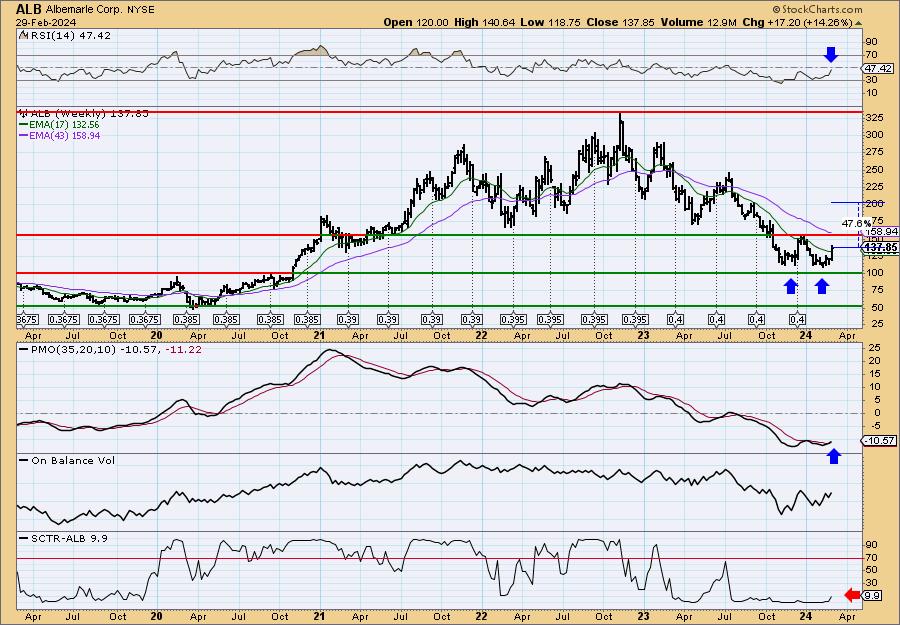Click the 47.6% target annotation label

[856, 223]
